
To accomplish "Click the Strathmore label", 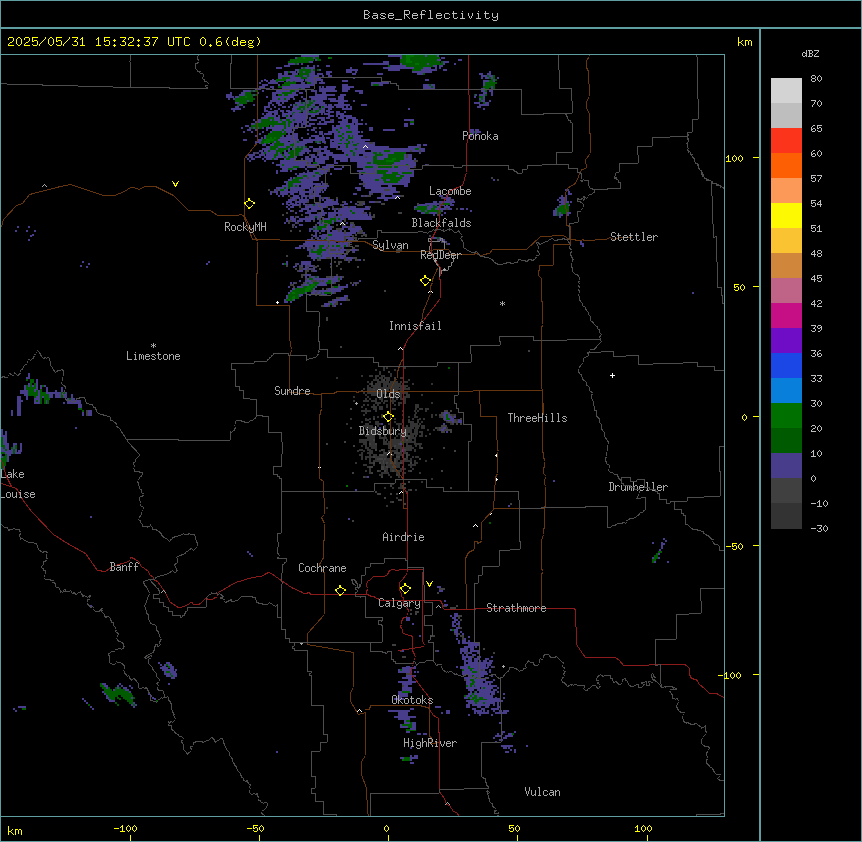I will point(516,608).
